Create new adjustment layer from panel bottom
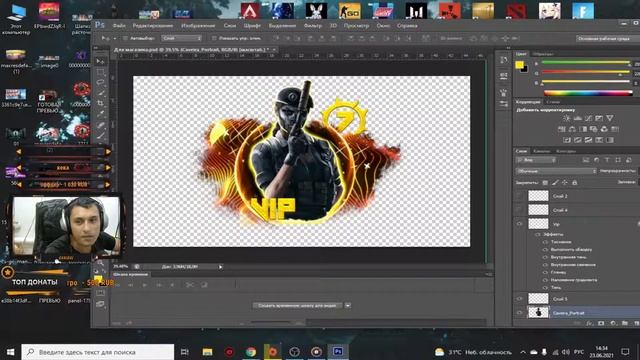This screenshot has height=360, width=640. pyautogui.click(x=613, y=323)
